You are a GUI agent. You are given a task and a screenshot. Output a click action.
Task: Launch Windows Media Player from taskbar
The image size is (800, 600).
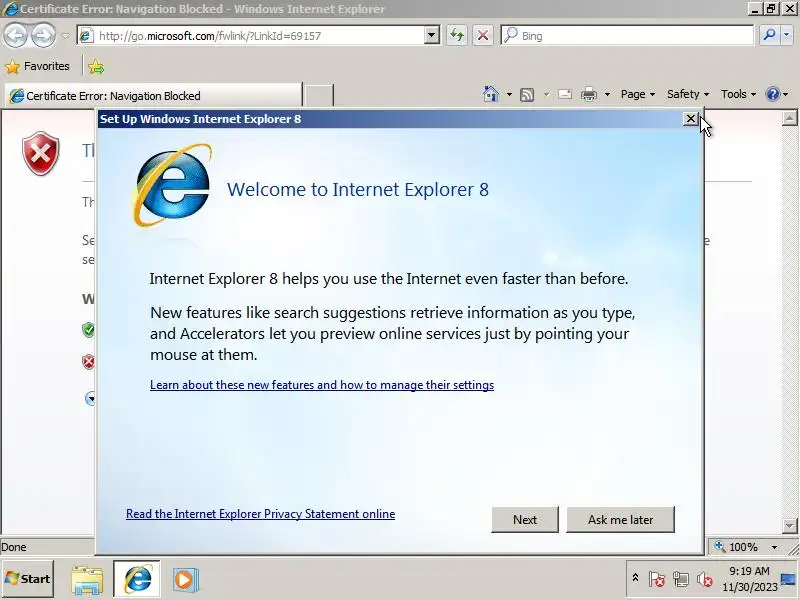tap(185, 580)
